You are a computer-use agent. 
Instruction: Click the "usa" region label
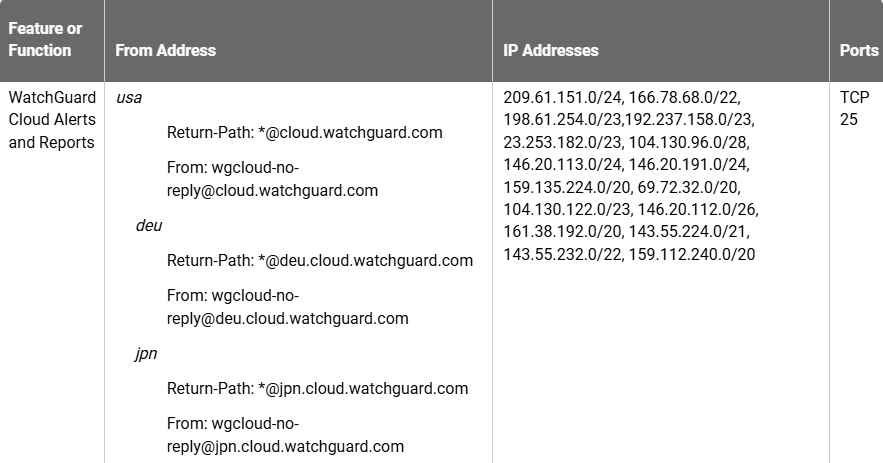coord(130,98)
